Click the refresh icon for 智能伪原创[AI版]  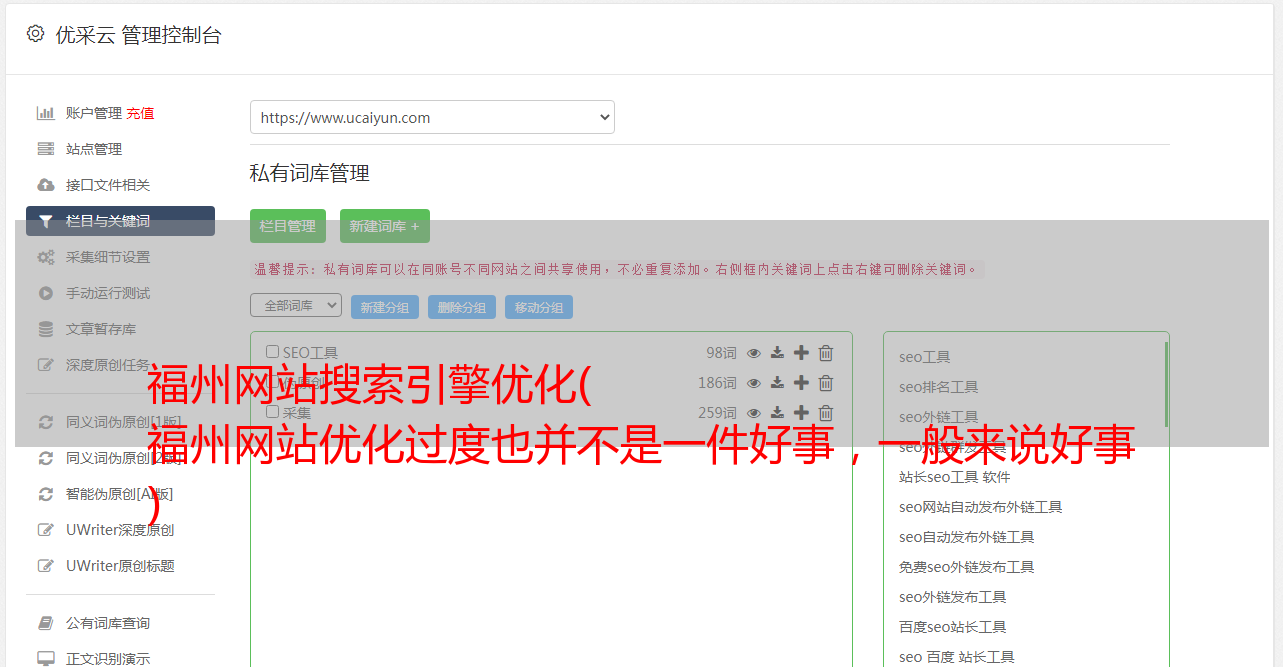click(45, 494)
